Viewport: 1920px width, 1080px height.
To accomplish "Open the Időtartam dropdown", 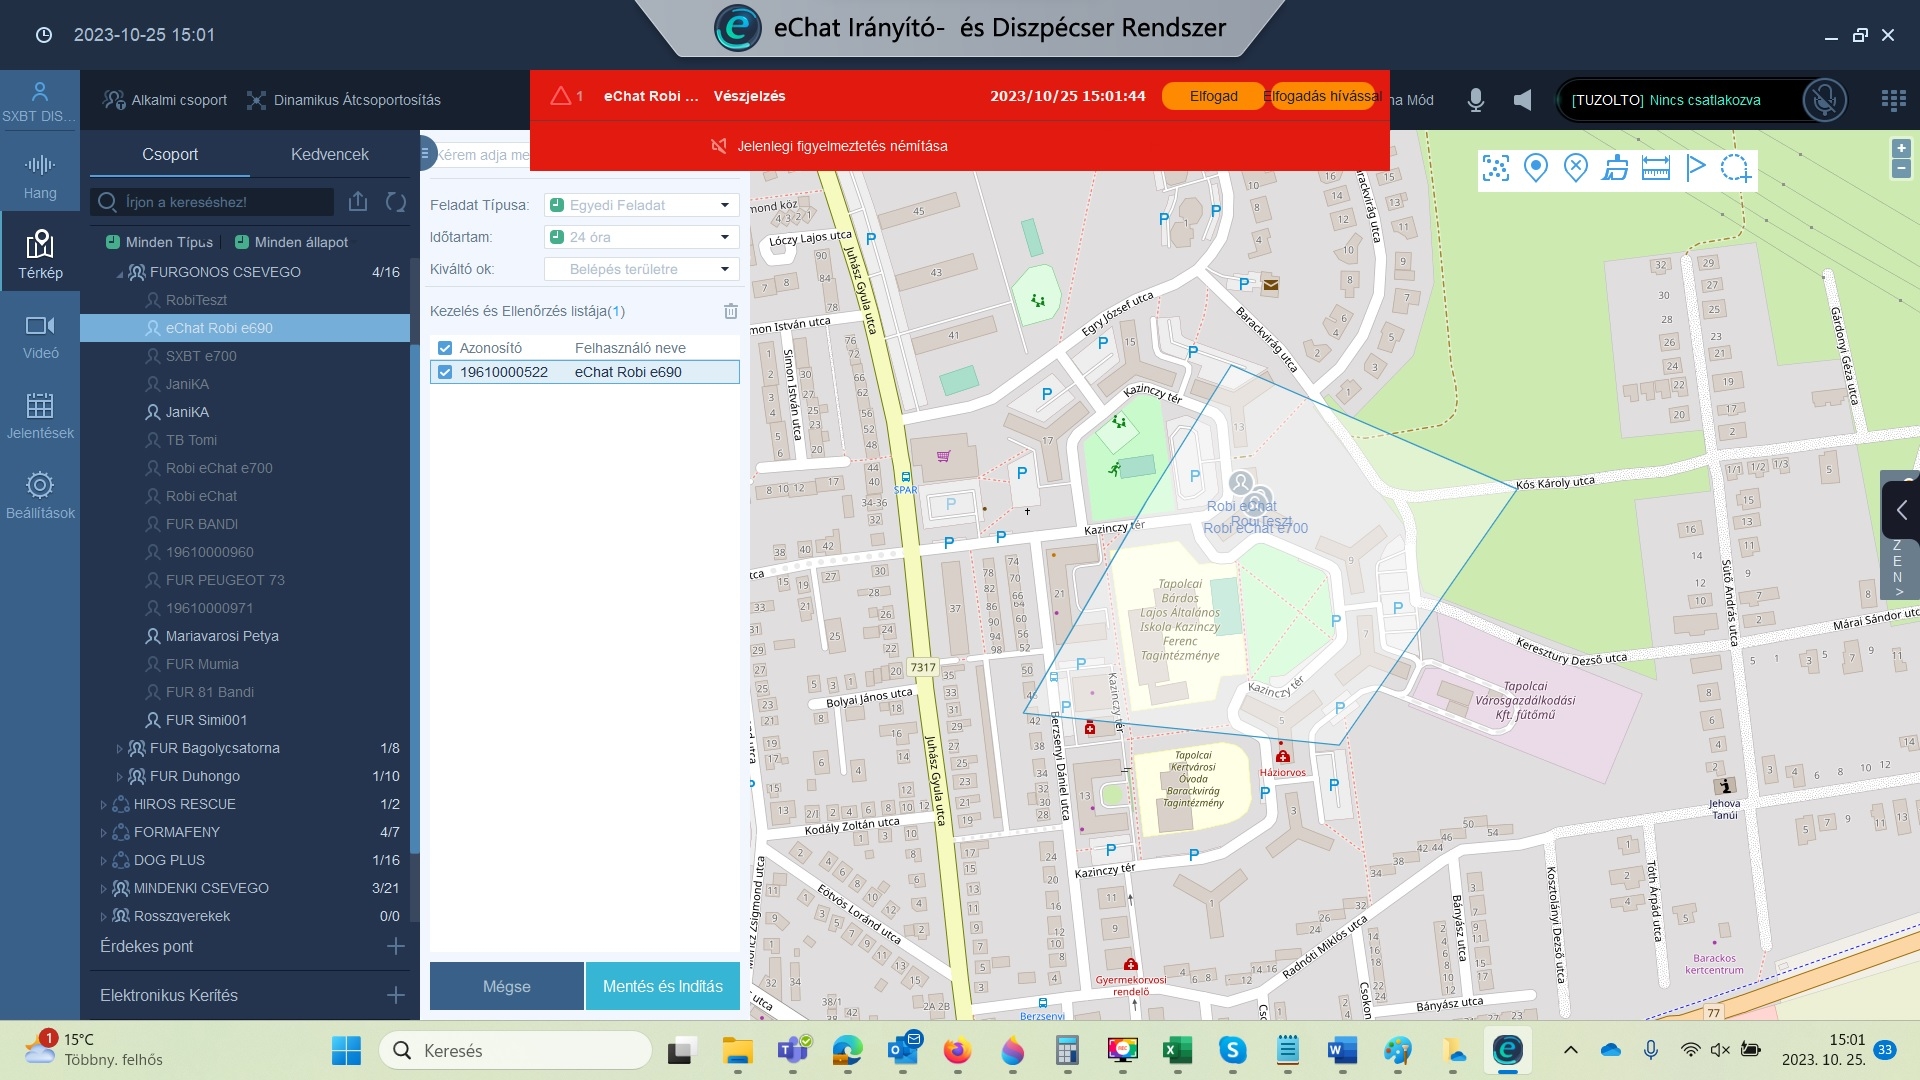I will click(x=642, y=237).
